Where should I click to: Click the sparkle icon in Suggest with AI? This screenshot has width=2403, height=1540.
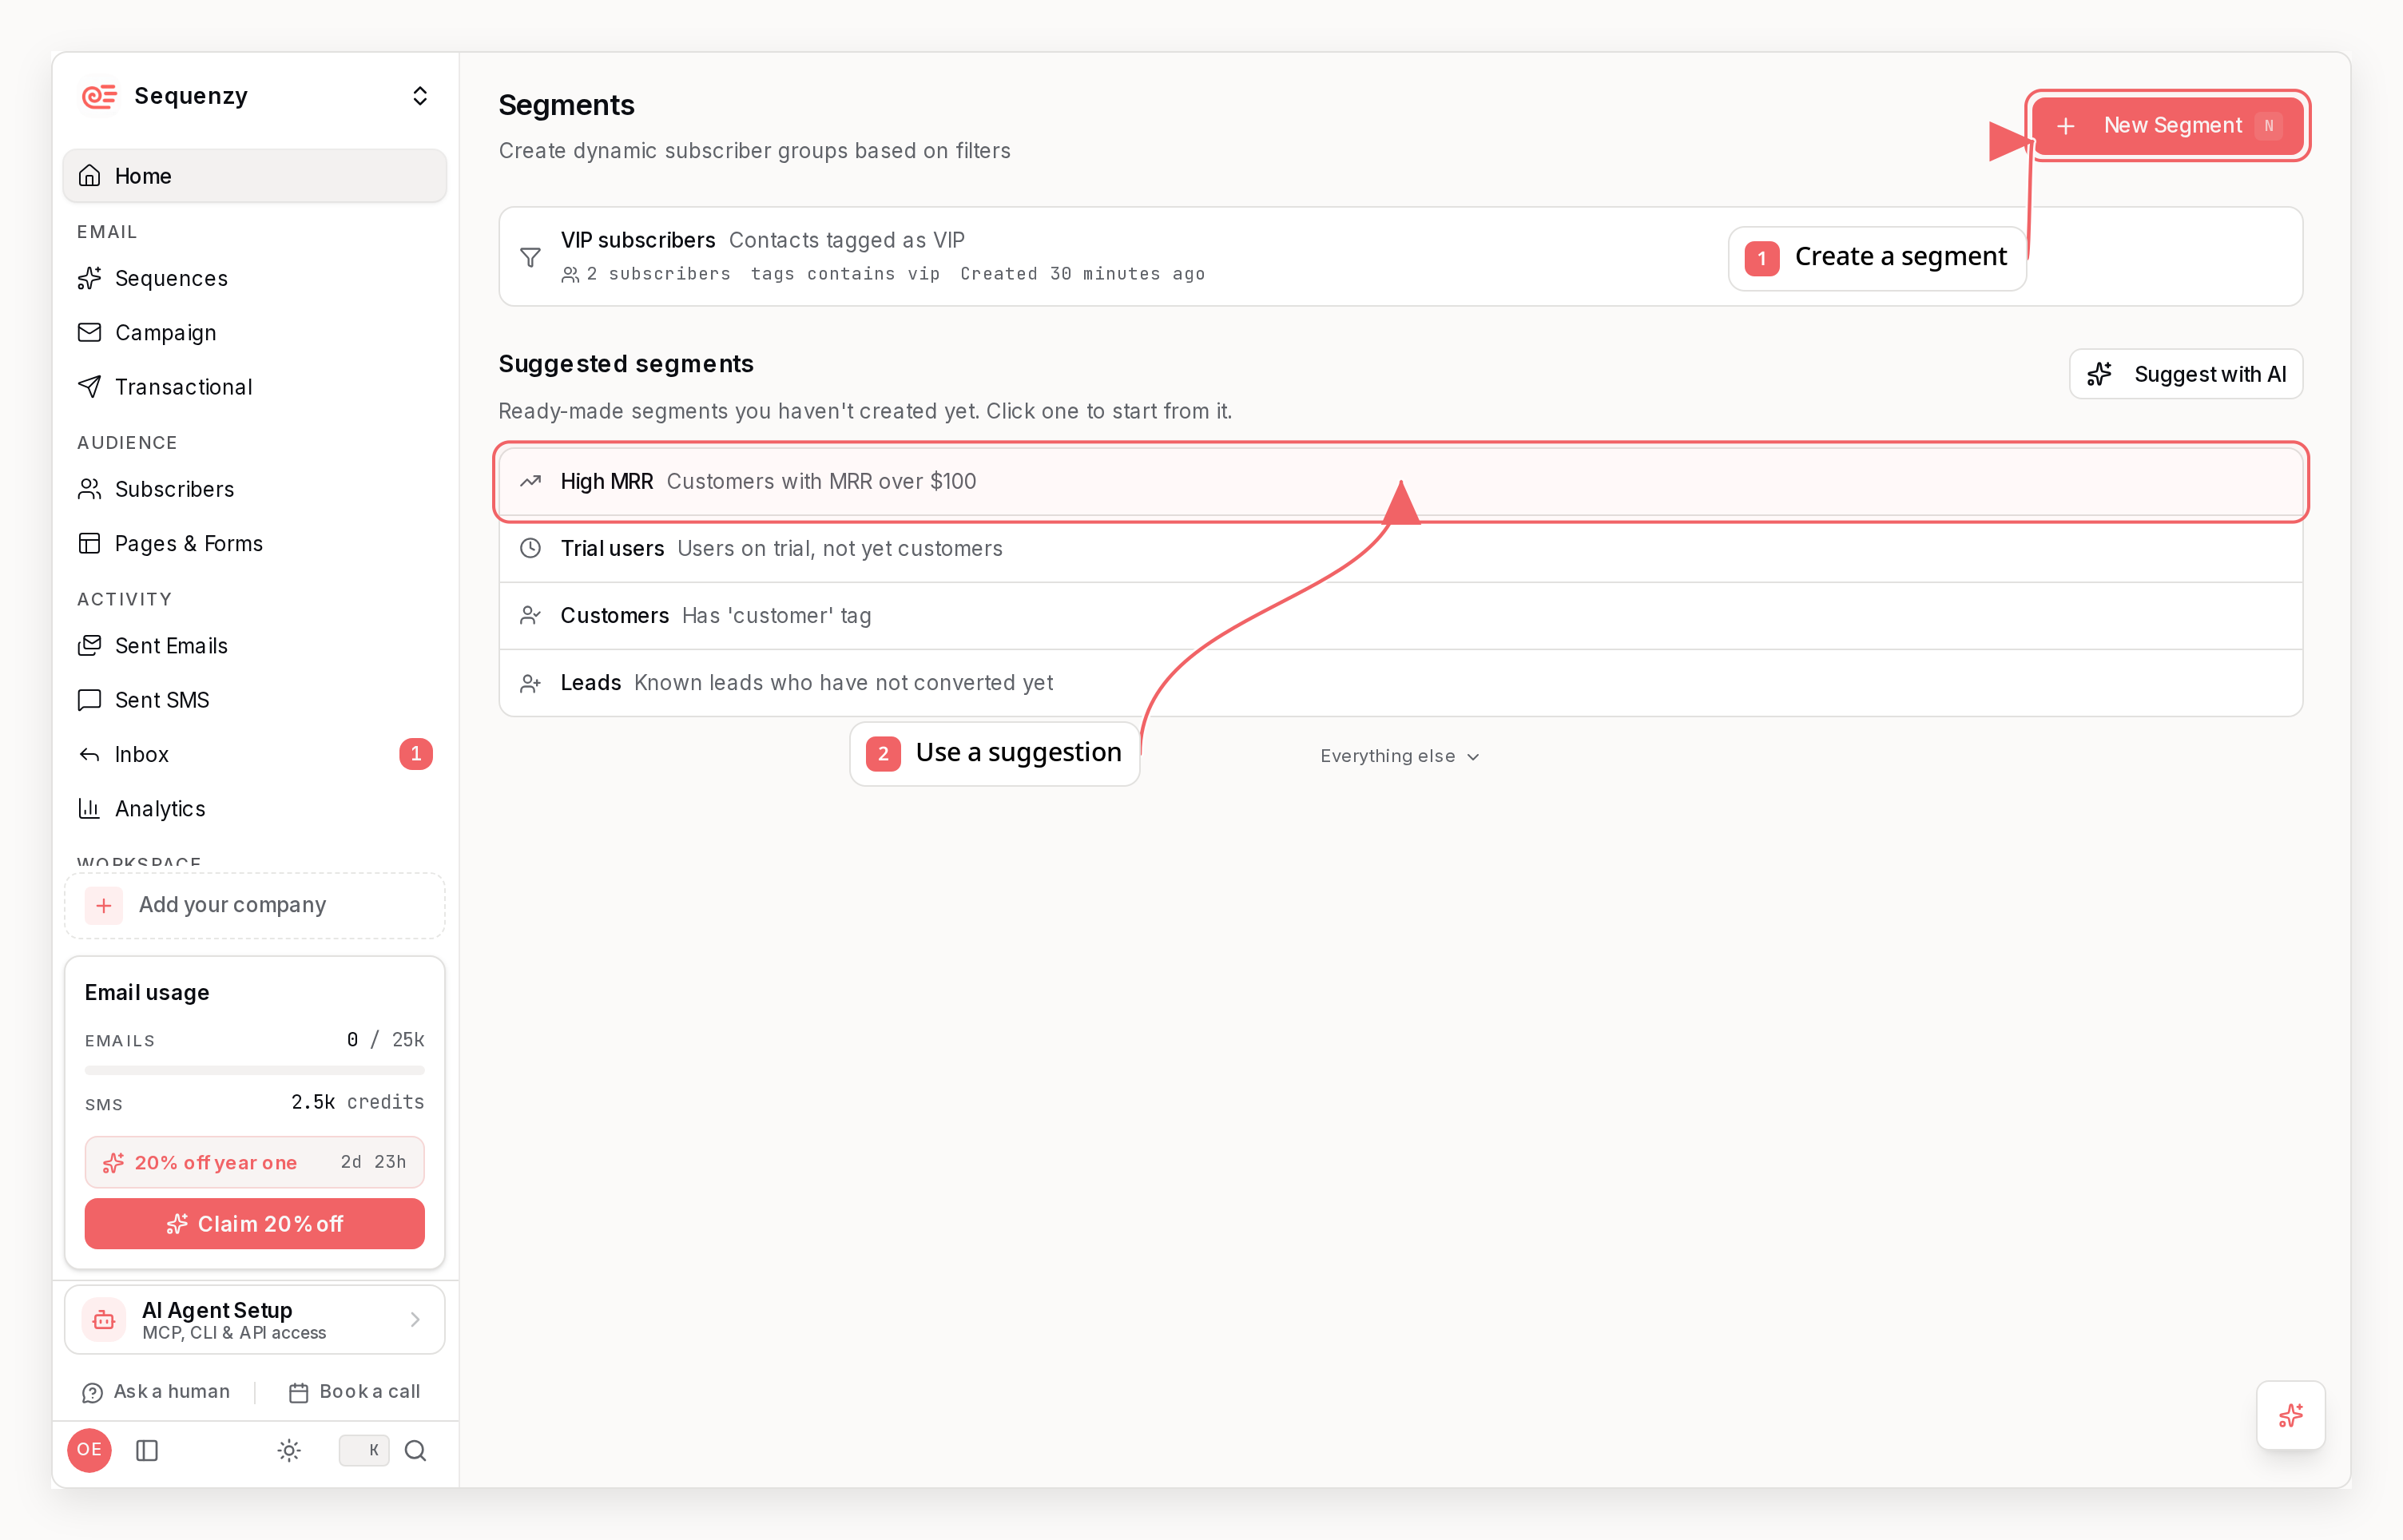2099,374
